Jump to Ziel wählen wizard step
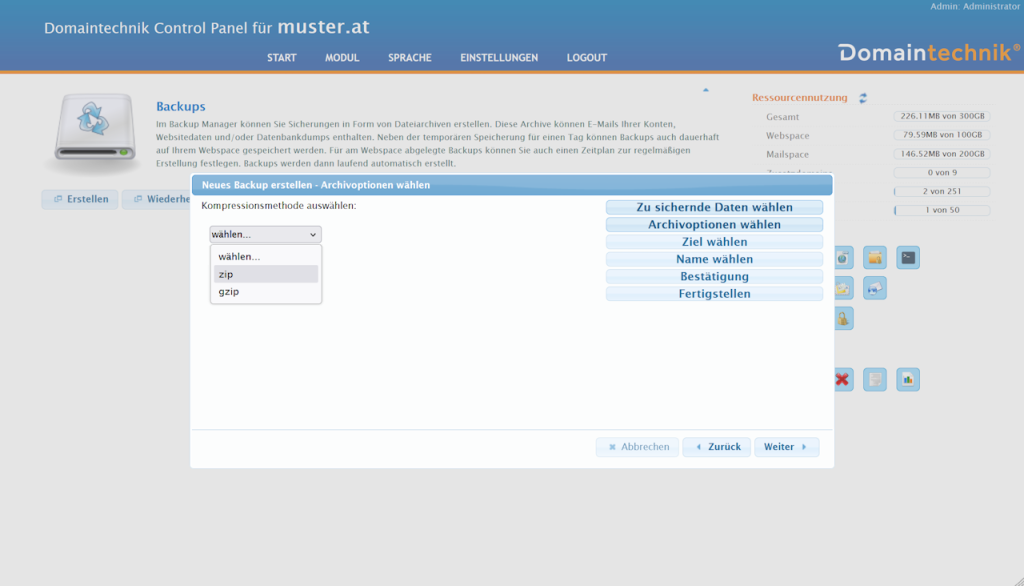 pos(714,242)
